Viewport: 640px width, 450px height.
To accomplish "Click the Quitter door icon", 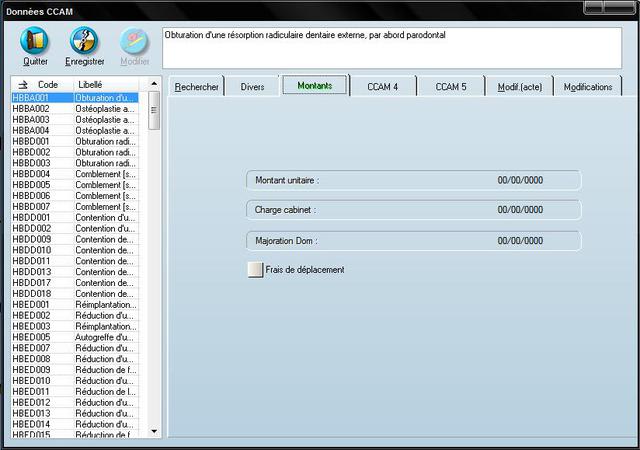I will click(x=35, y=41).
